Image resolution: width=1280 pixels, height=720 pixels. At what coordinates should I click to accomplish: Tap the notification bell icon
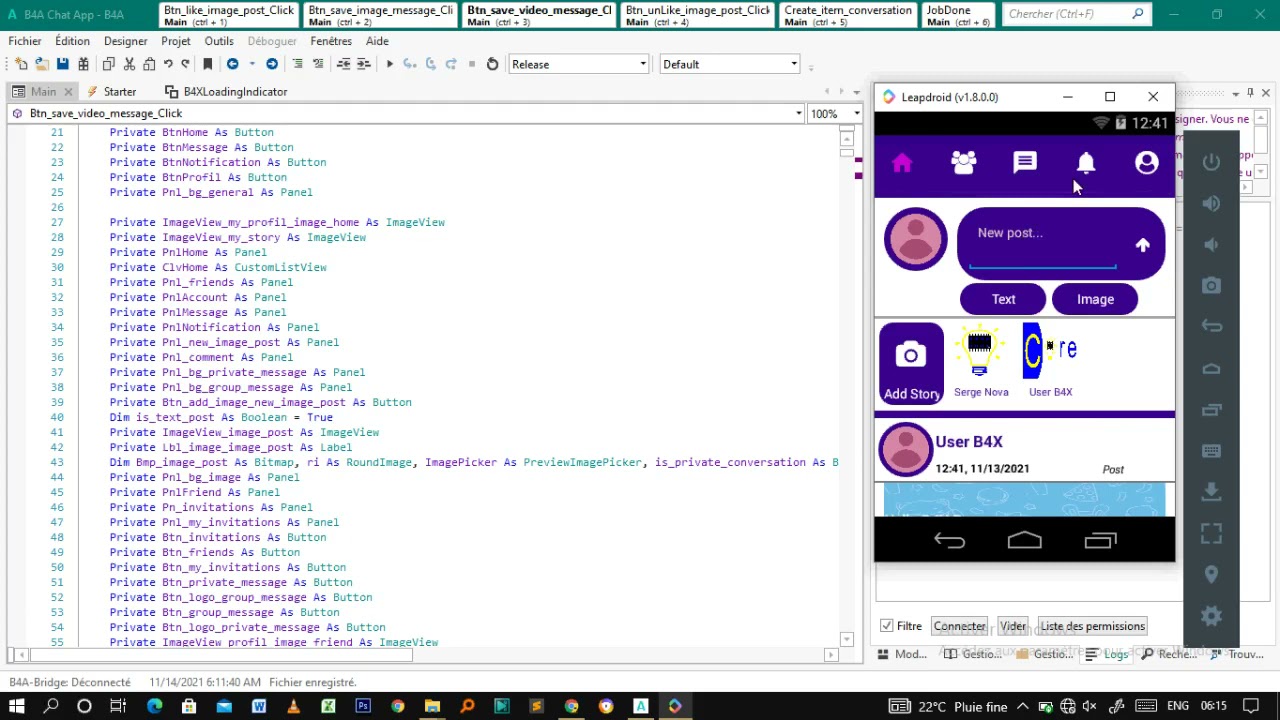click(x=1086, y=163)
